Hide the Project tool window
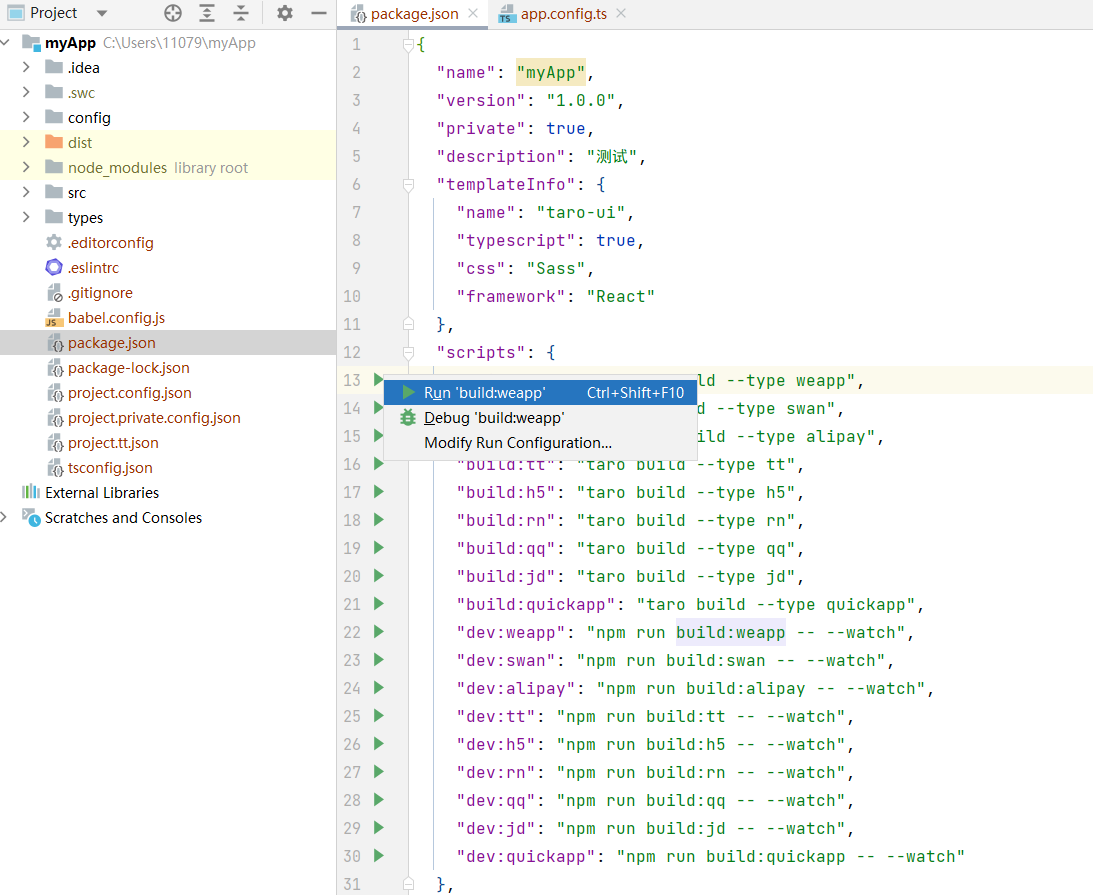The height and width of the screenshot is (895, 1093). pos(318,13)
